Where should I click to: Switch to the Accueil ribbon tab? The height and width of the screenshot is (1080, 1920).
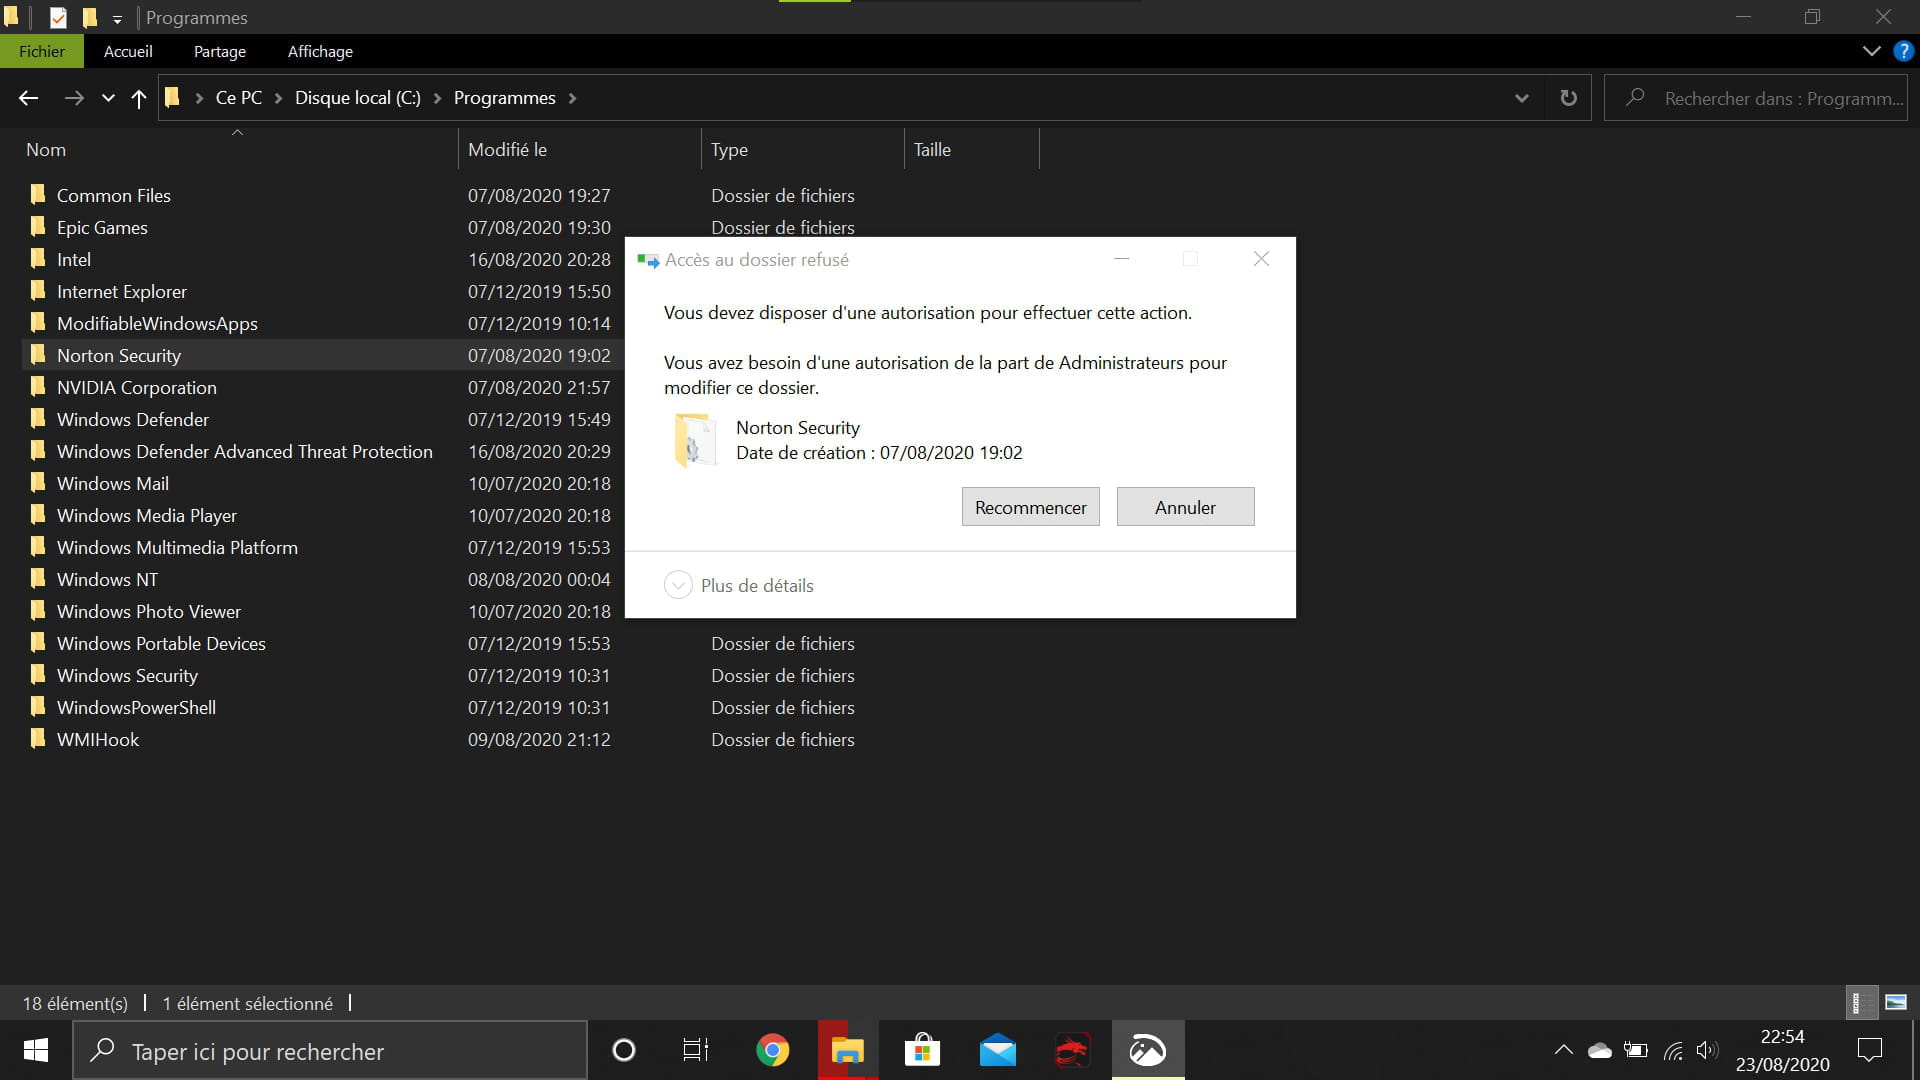pyautogui.click(x=128, y=51)
